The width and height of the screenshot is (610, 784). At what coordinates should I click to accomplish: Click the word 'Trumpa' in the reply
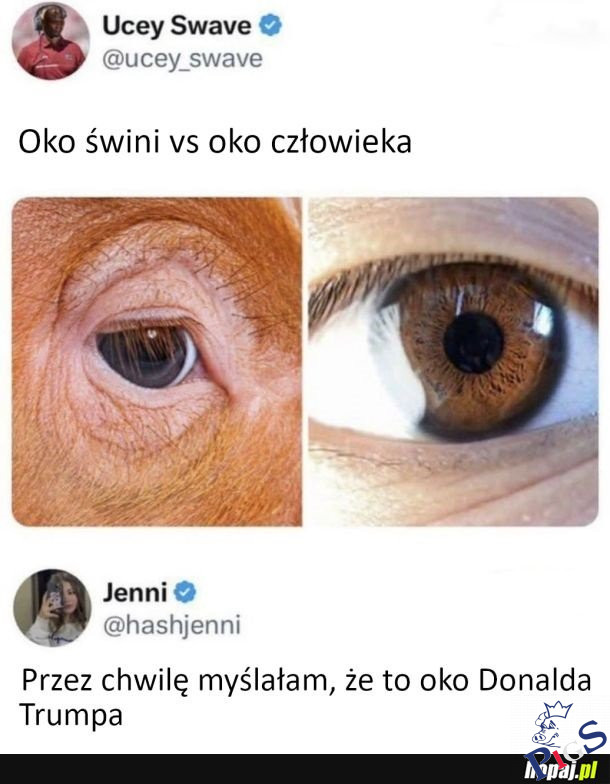(71, 715)
